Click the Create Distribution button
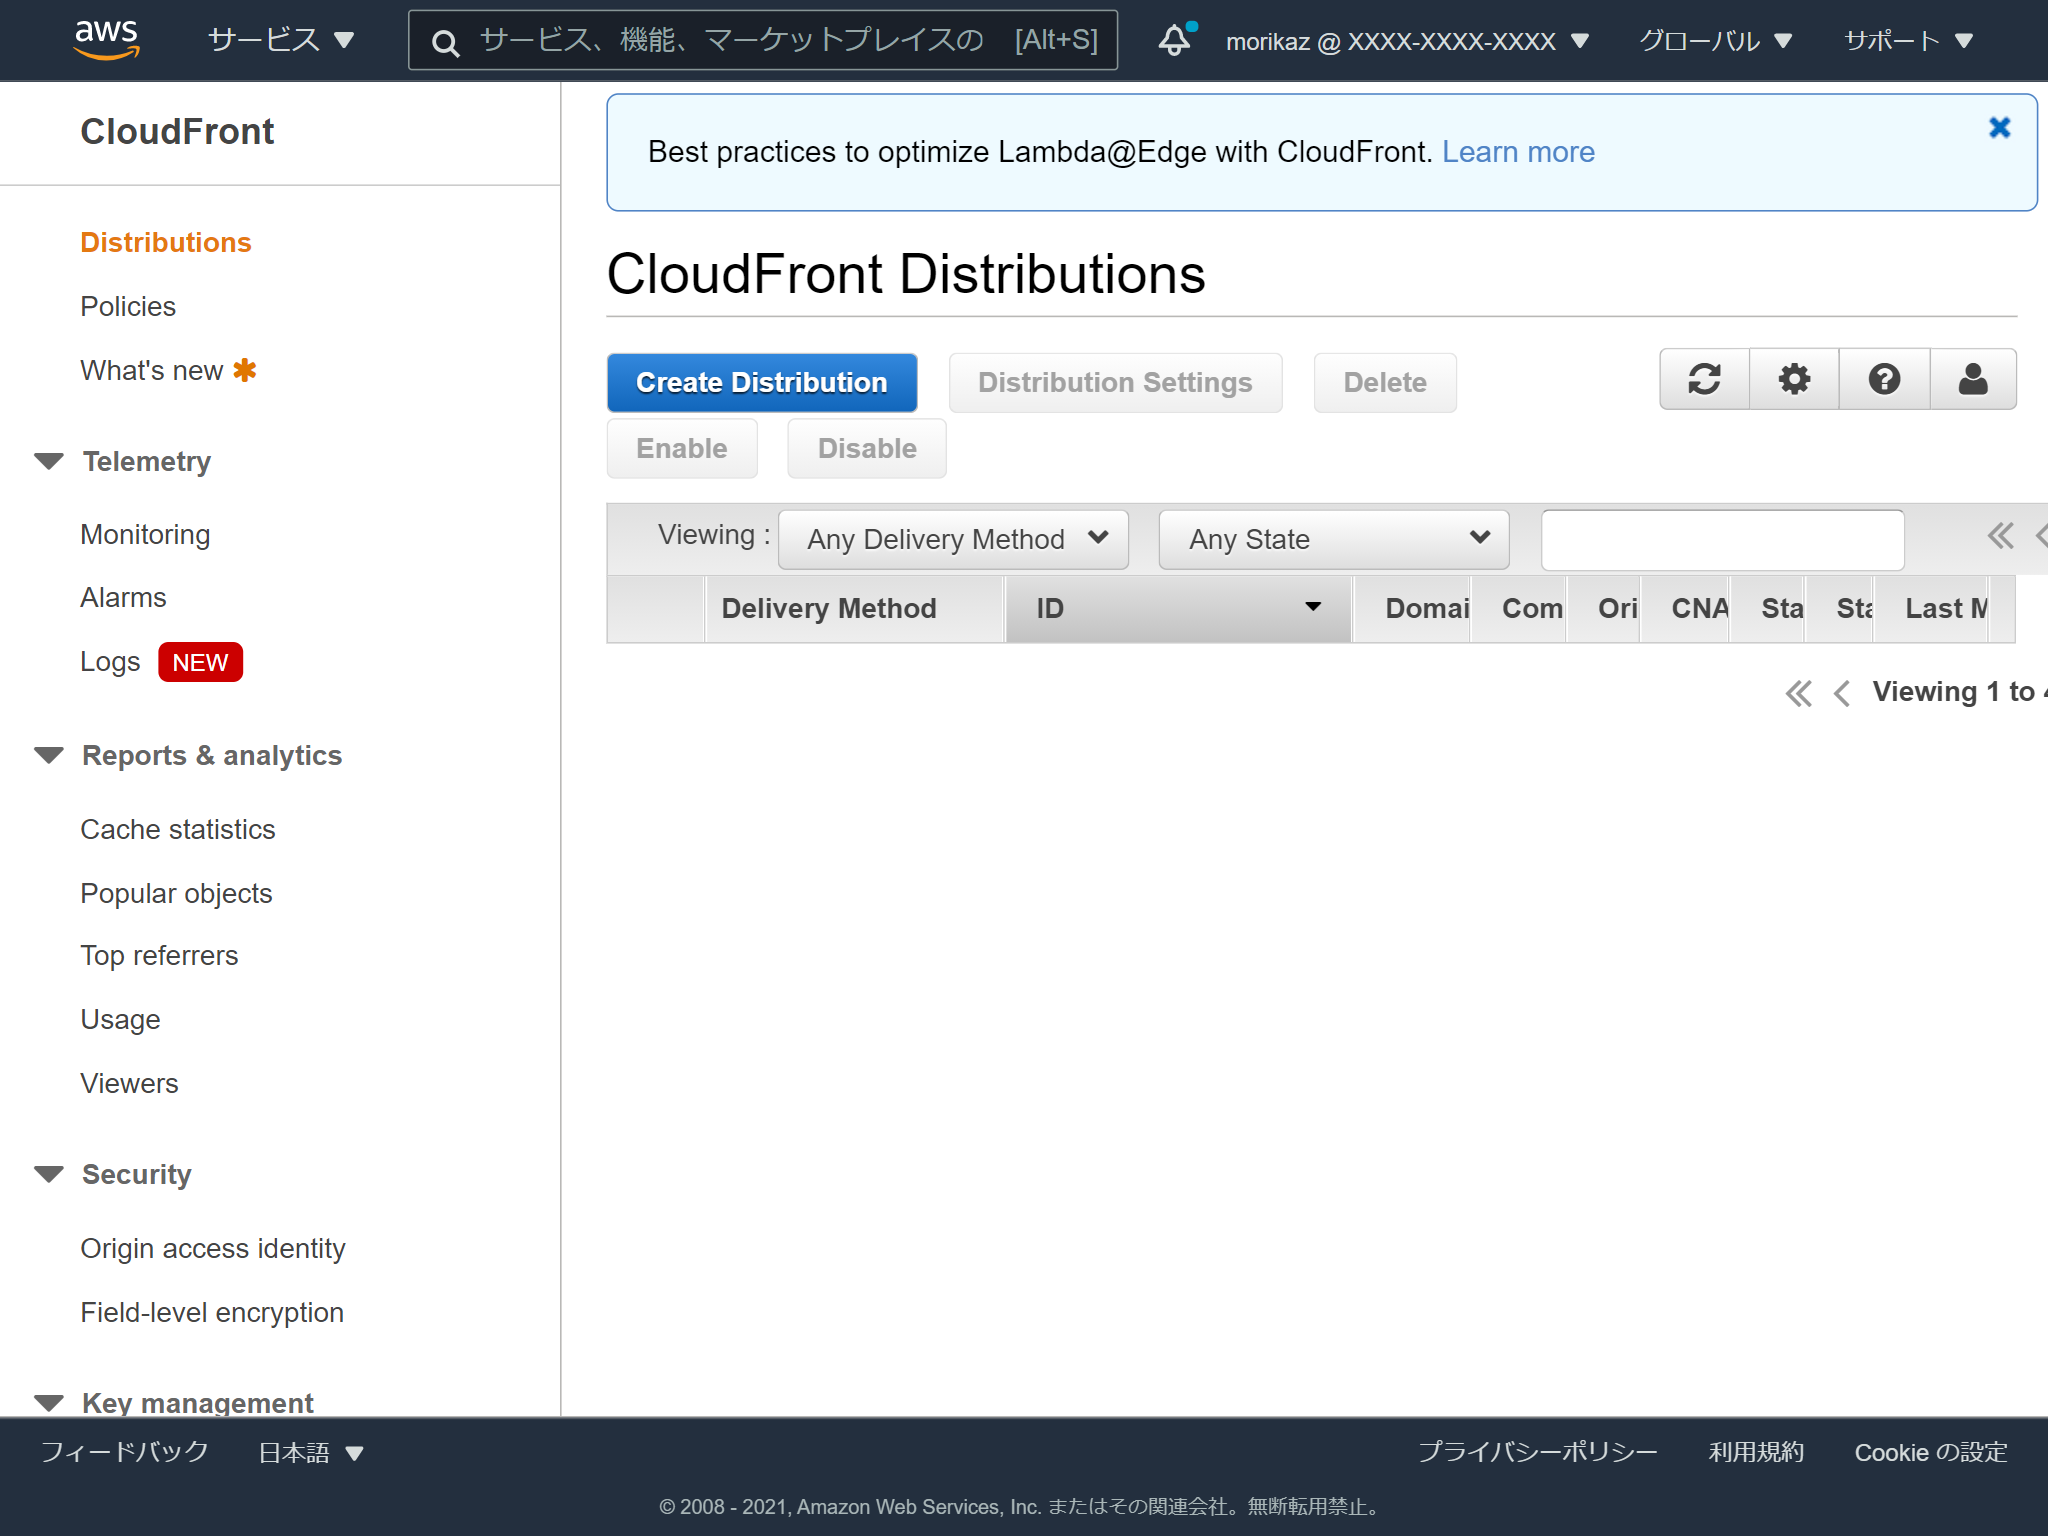 point(761,382)
